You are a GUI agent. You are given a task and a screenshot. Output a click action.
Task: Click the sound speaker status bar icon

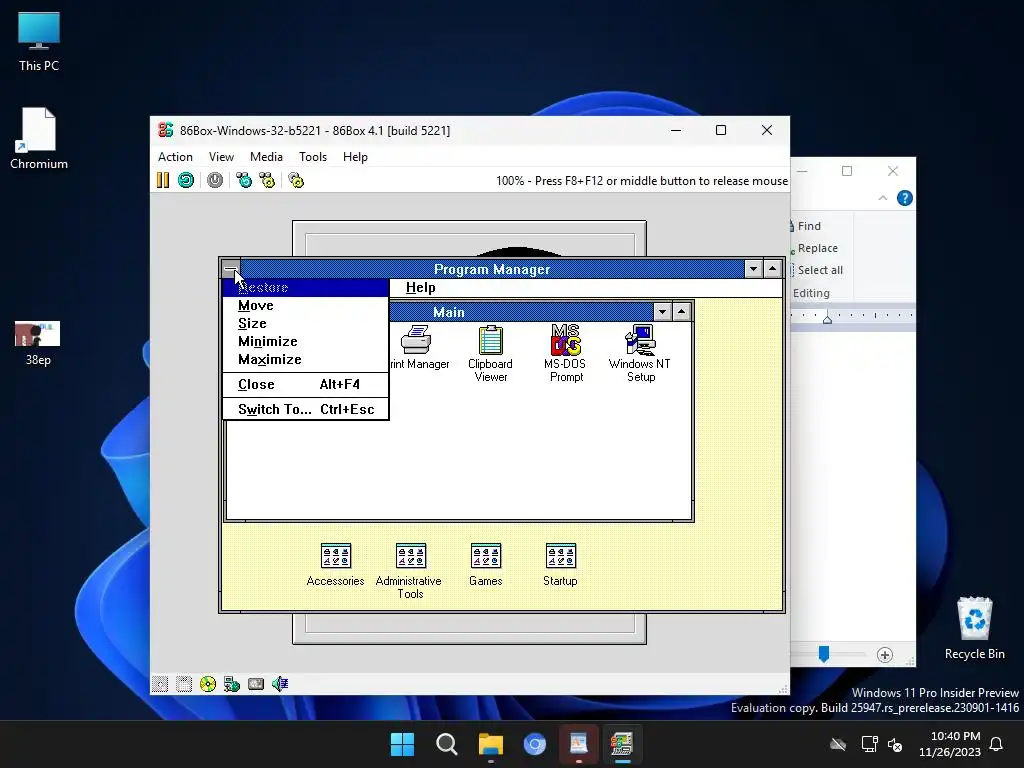[x=280, y=684]
